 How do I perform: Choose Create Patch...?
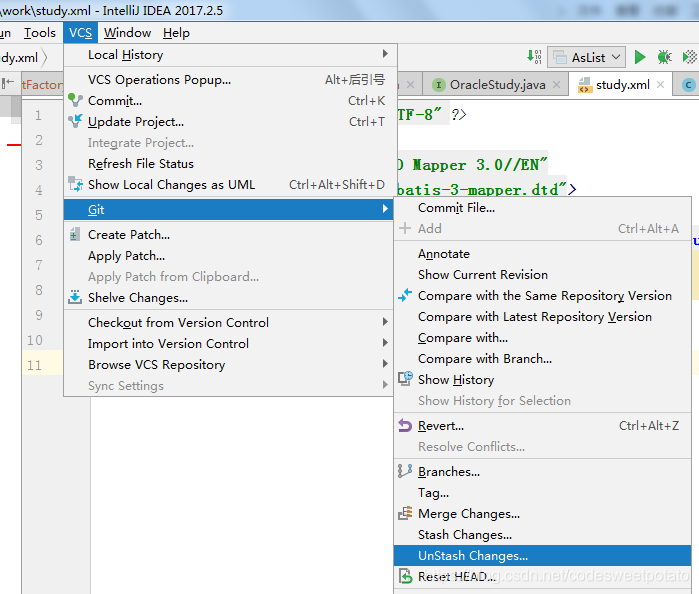230,235
